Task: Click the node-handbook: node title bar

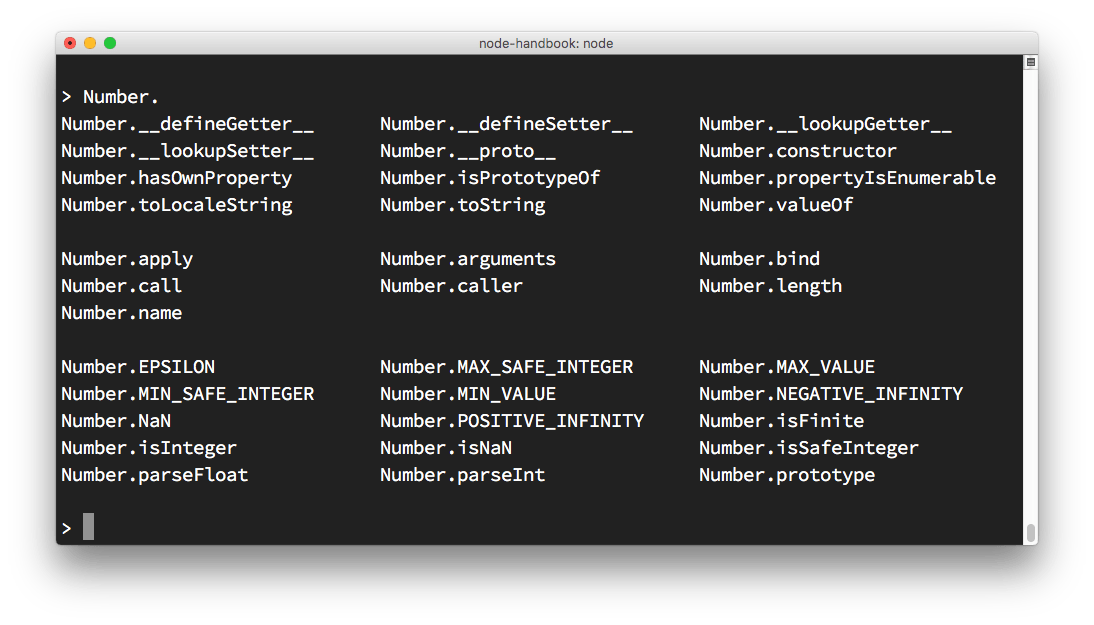Action: (547, 43)
